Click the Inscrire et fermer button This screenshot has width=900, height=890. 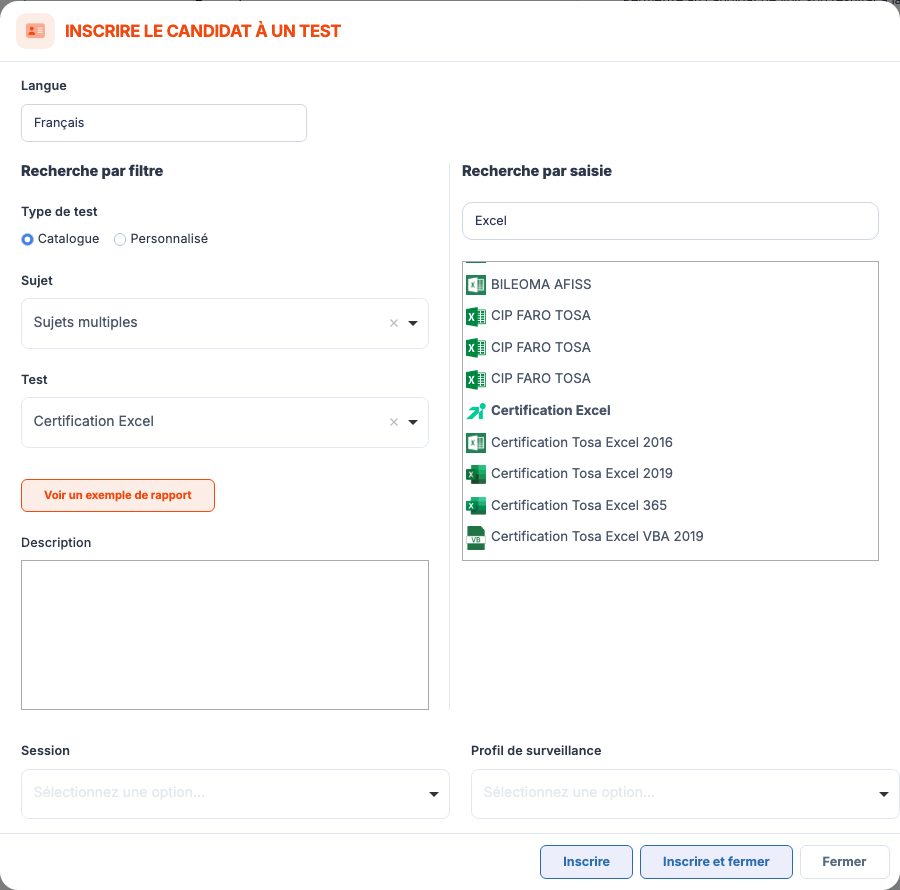pos(716,862)
